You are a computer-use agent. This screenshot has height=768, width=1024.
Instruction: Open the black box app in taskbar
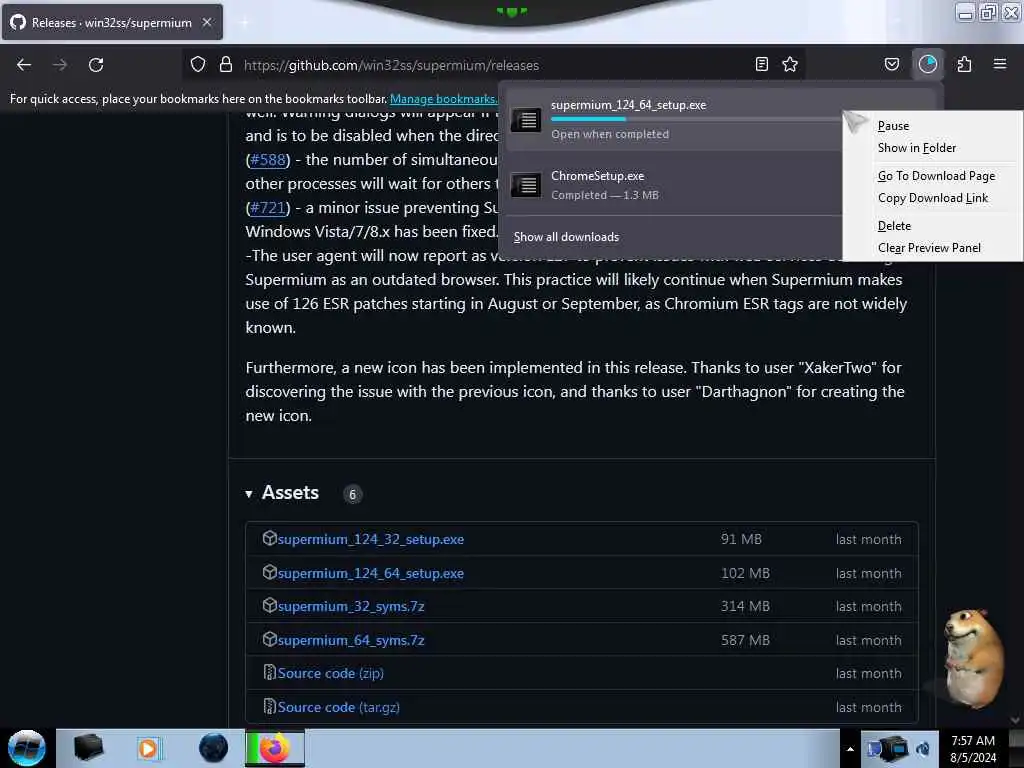tap(88, 748)
